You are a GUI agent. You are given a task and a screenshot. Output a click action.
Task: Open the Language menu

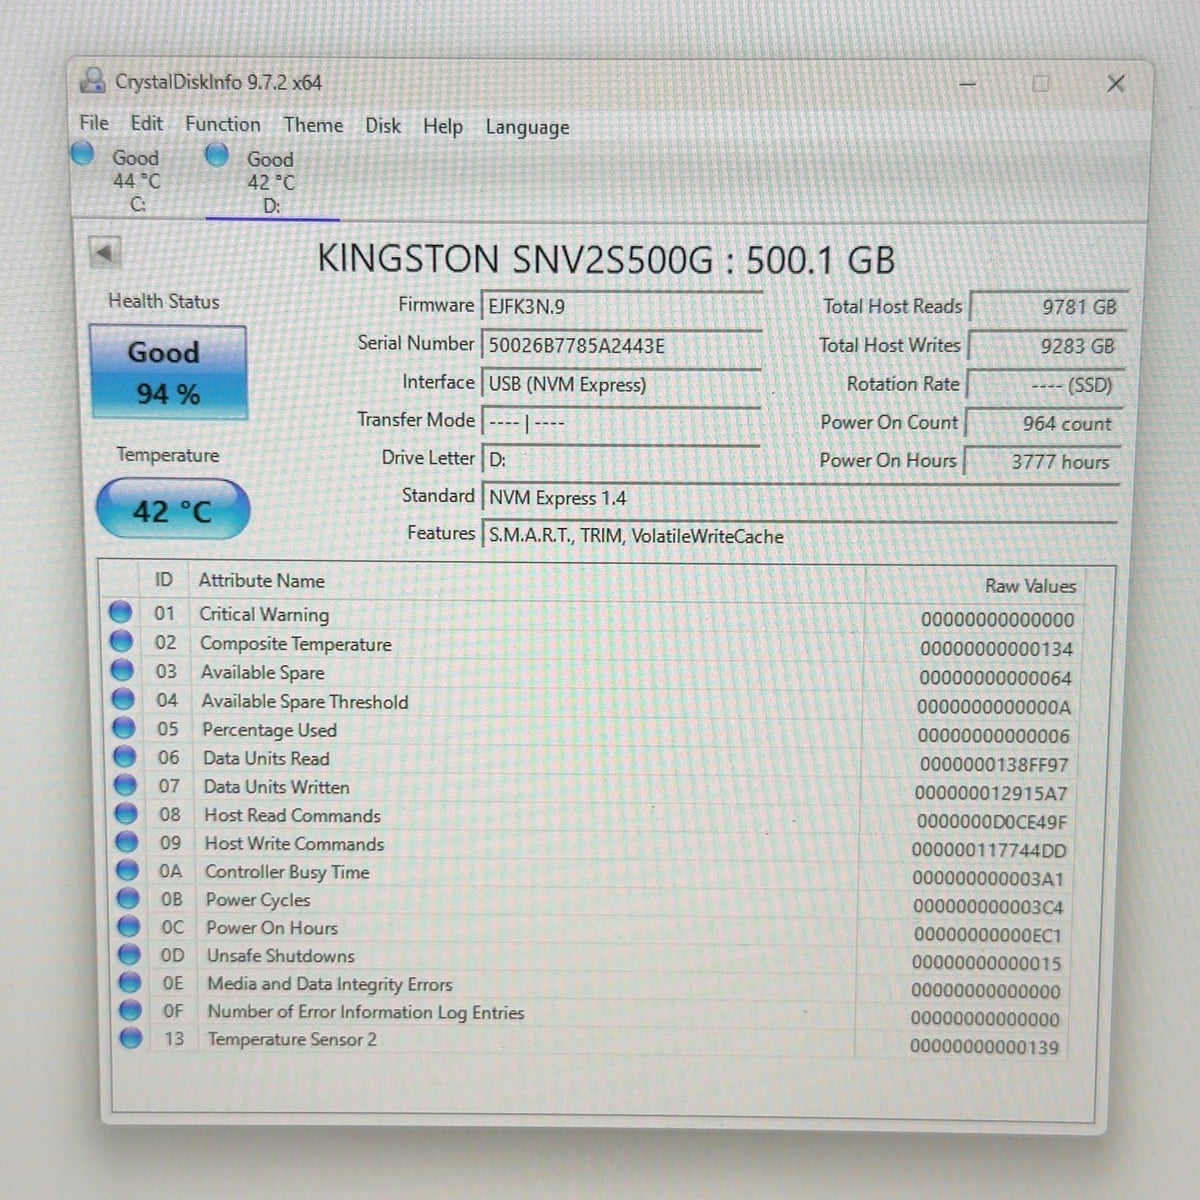click(x=527, y=128)
